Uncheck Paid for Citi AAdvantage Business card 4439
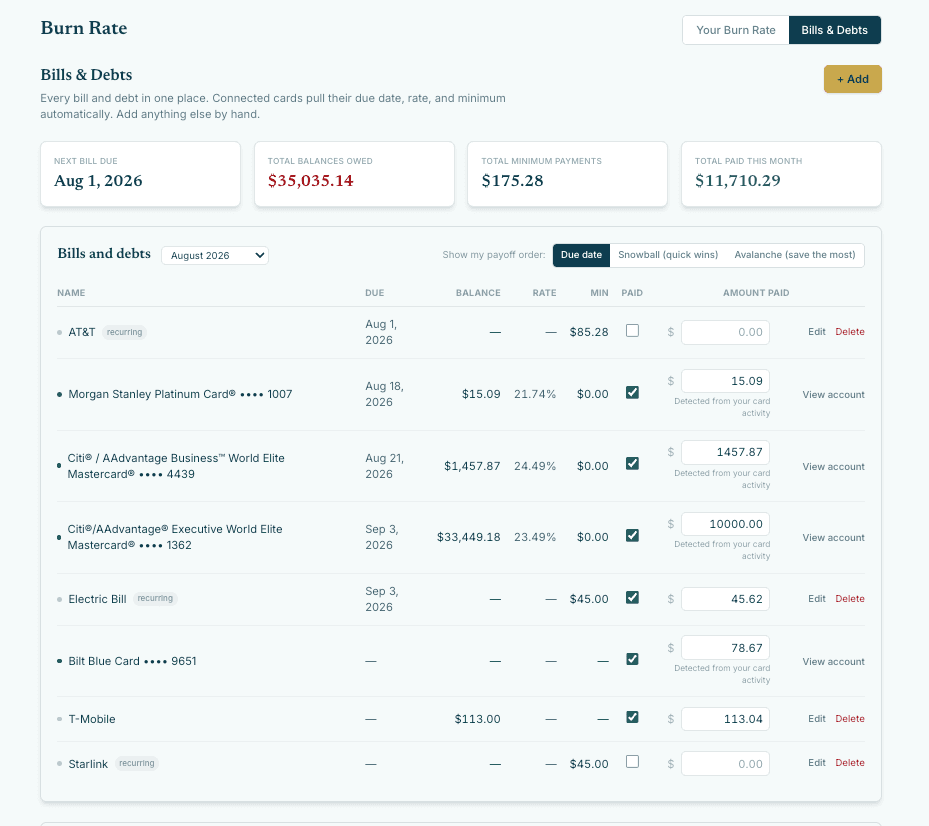 632,463
